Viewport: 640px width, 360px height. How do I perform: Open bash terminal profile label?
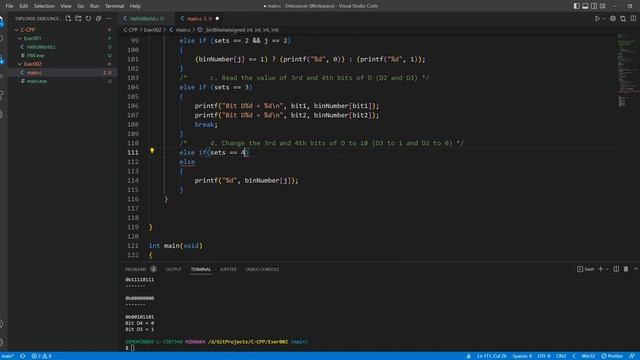coord(586,269)
